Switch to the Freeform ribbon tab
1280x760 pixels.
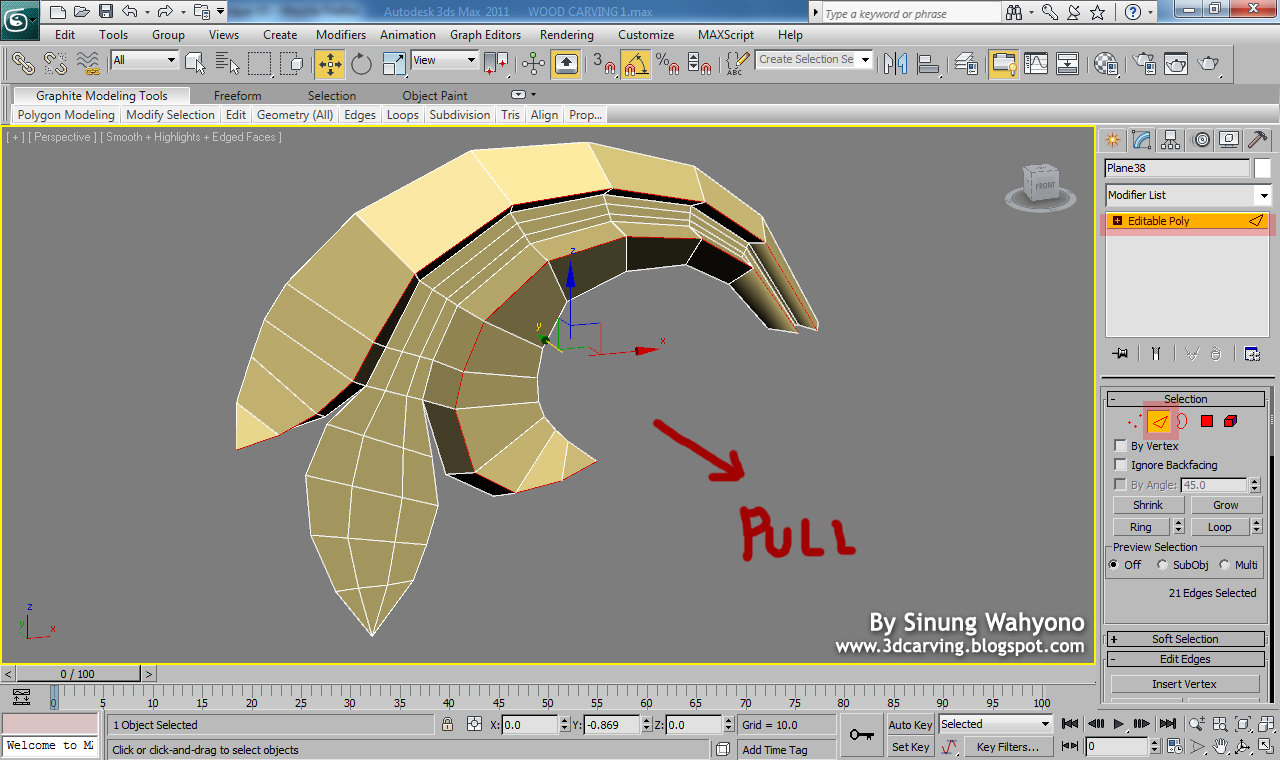[x=237, y=95]
